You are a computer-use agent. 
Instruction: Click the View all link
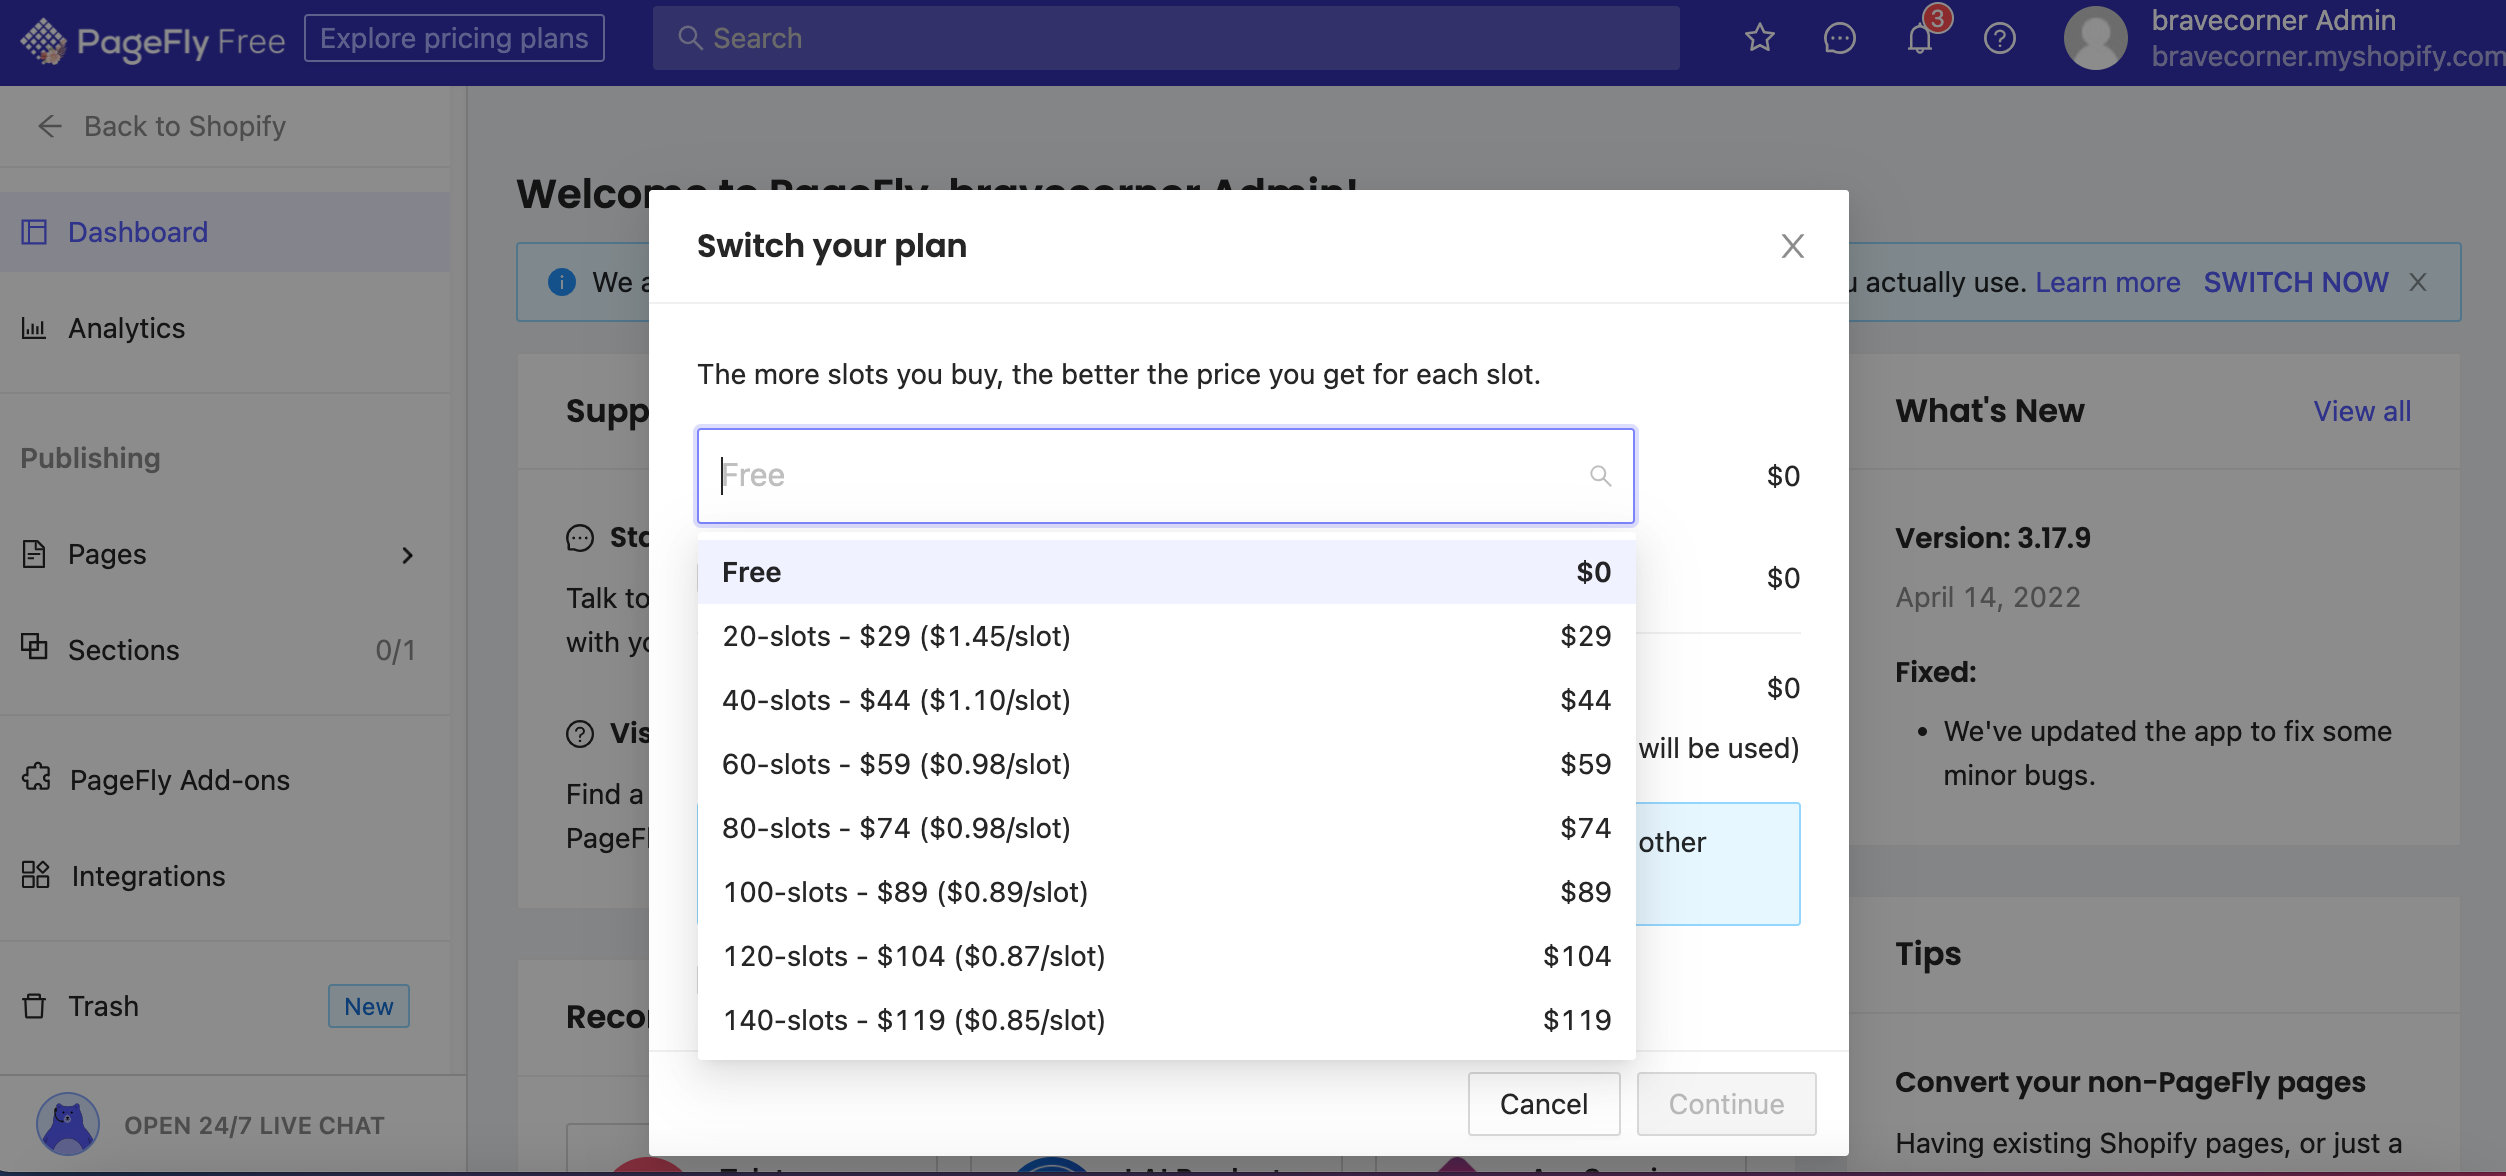coord(2362,411)
